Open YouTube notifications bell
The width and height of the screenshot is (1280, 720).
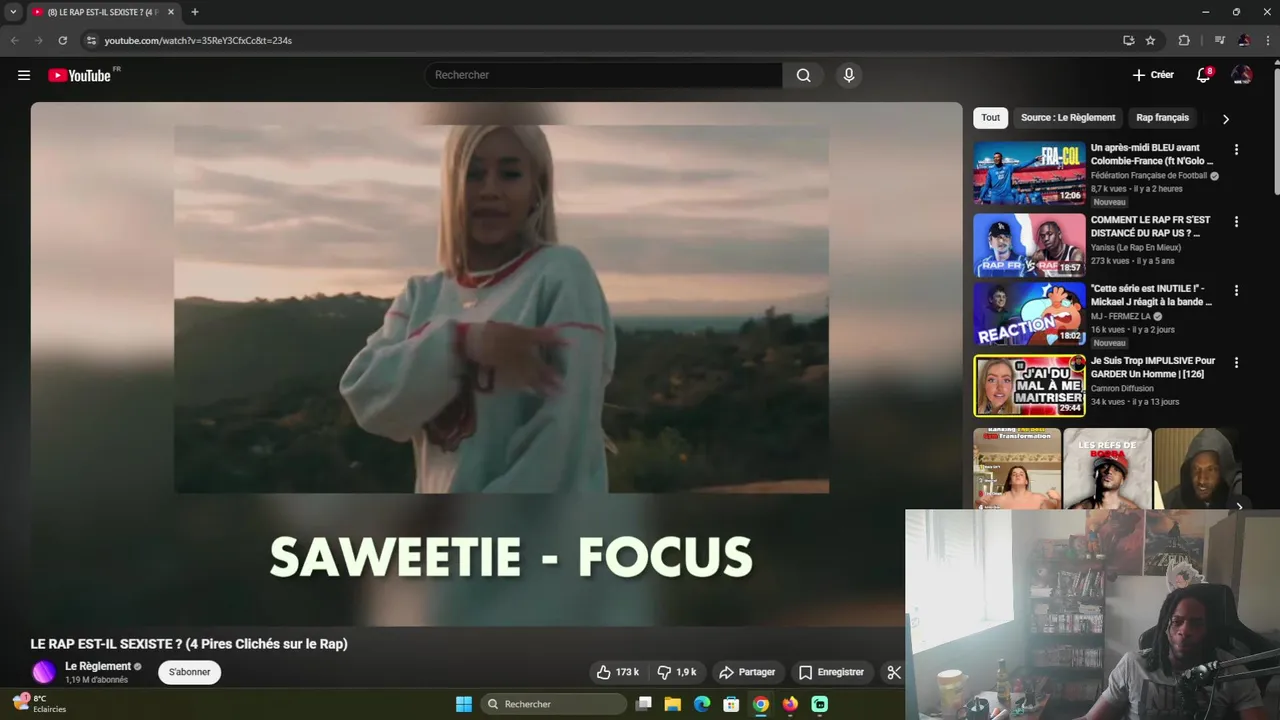tap(1204, 75)
